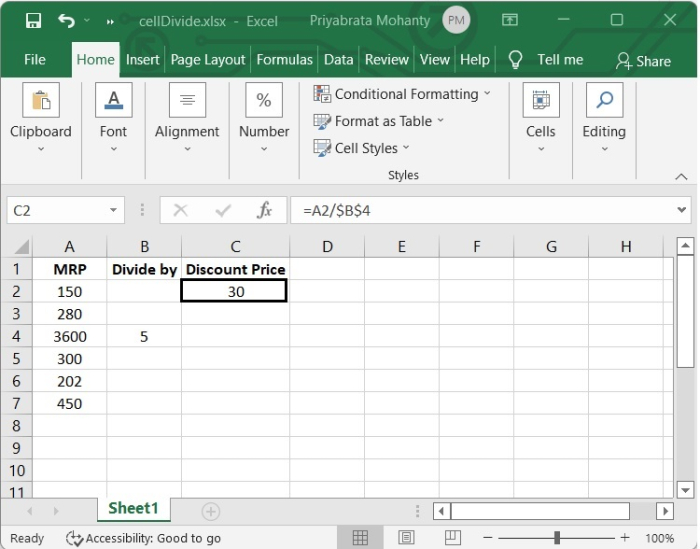Image resolution: width=700 pixels, height=549 pixels.
Task: Open the Name Box dropdown arrow
Action: tap(113, 211)
